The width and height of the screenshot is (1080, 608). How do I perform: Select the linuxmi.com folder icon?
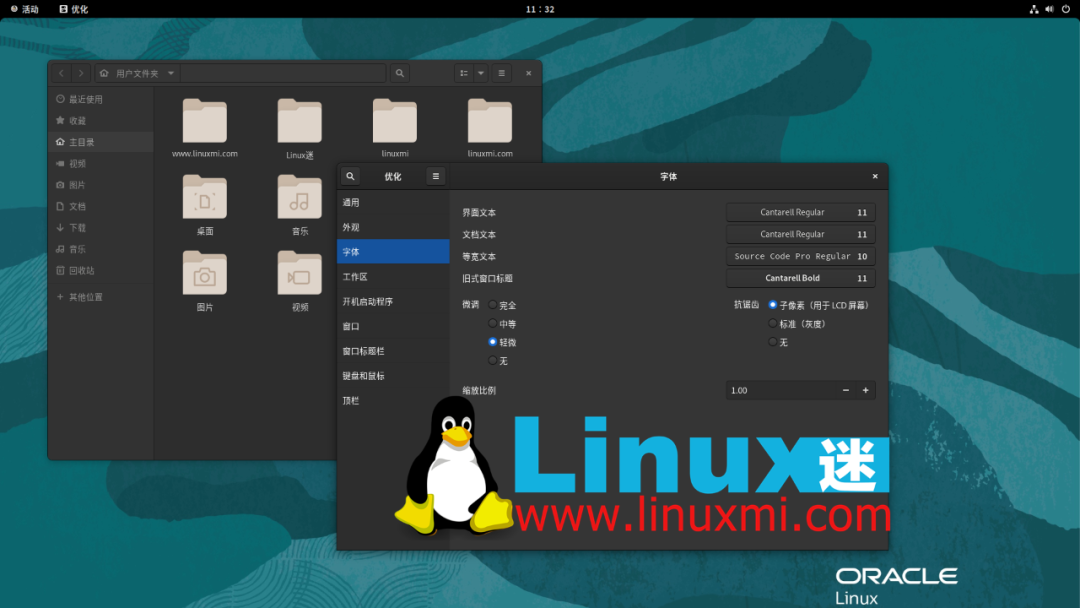pos(490,121)
